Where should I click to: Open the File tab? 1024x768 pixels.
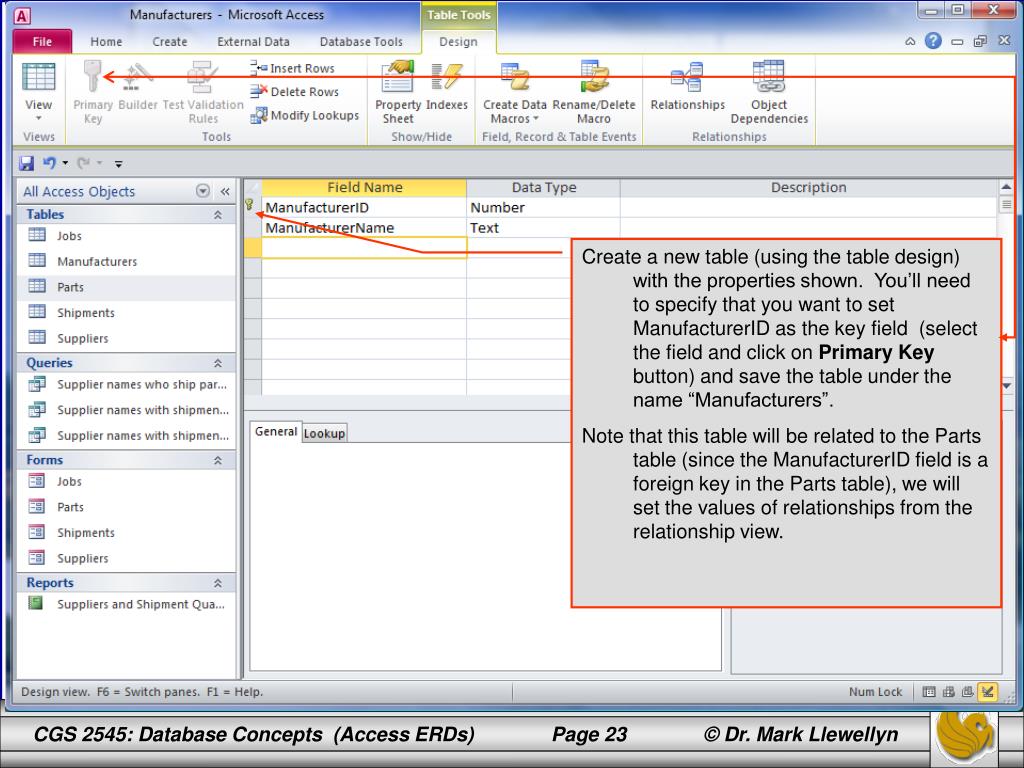(42, 41)
